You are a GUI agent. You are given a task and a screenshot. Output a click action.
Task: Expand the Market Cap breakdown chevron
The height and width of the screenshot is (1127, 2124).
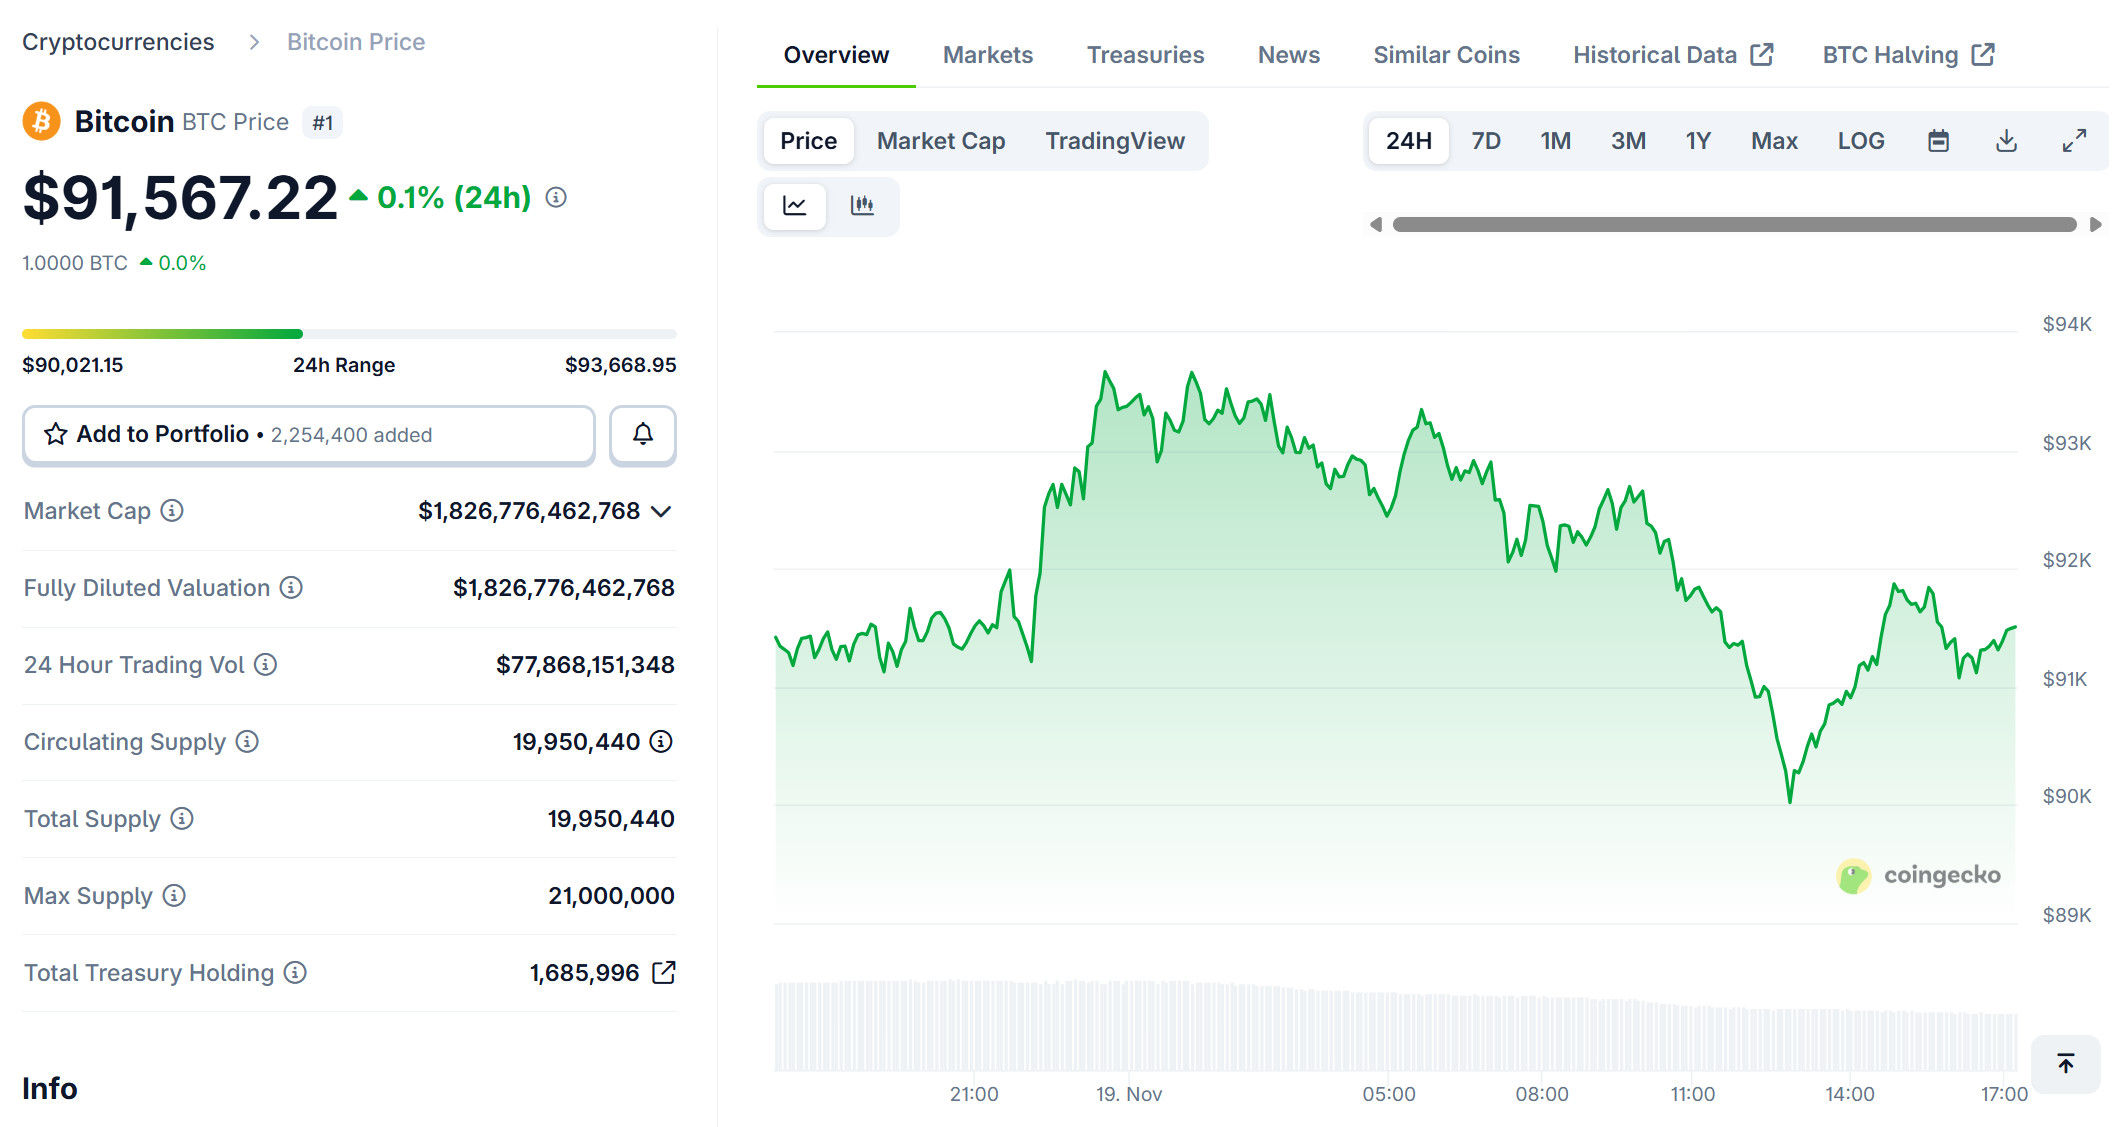coord(661,511)
